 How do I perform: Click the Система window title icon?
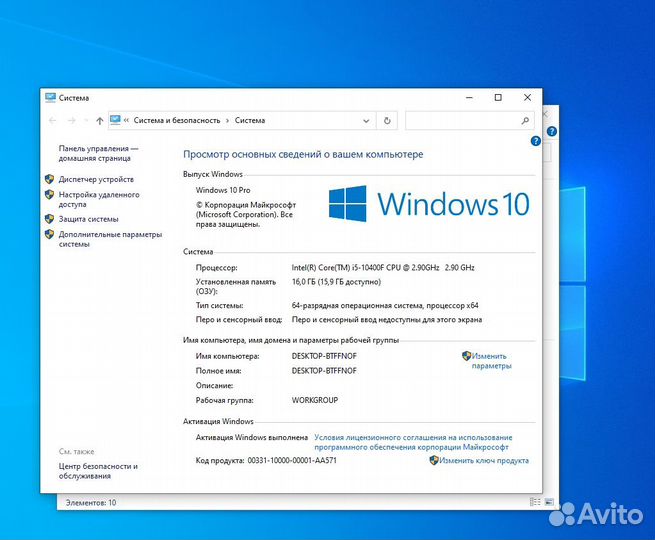click(50, 98)
